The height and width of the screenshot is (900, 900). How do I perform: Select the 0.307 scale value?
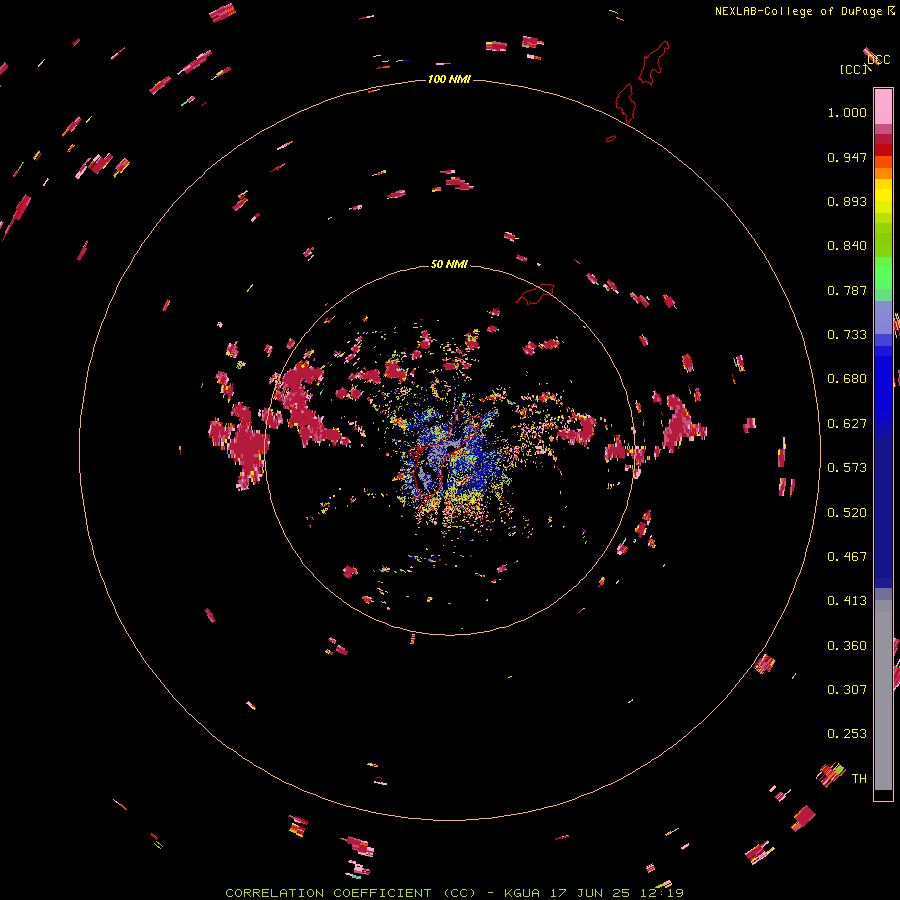pyautogui.click(x=847, y=690)
